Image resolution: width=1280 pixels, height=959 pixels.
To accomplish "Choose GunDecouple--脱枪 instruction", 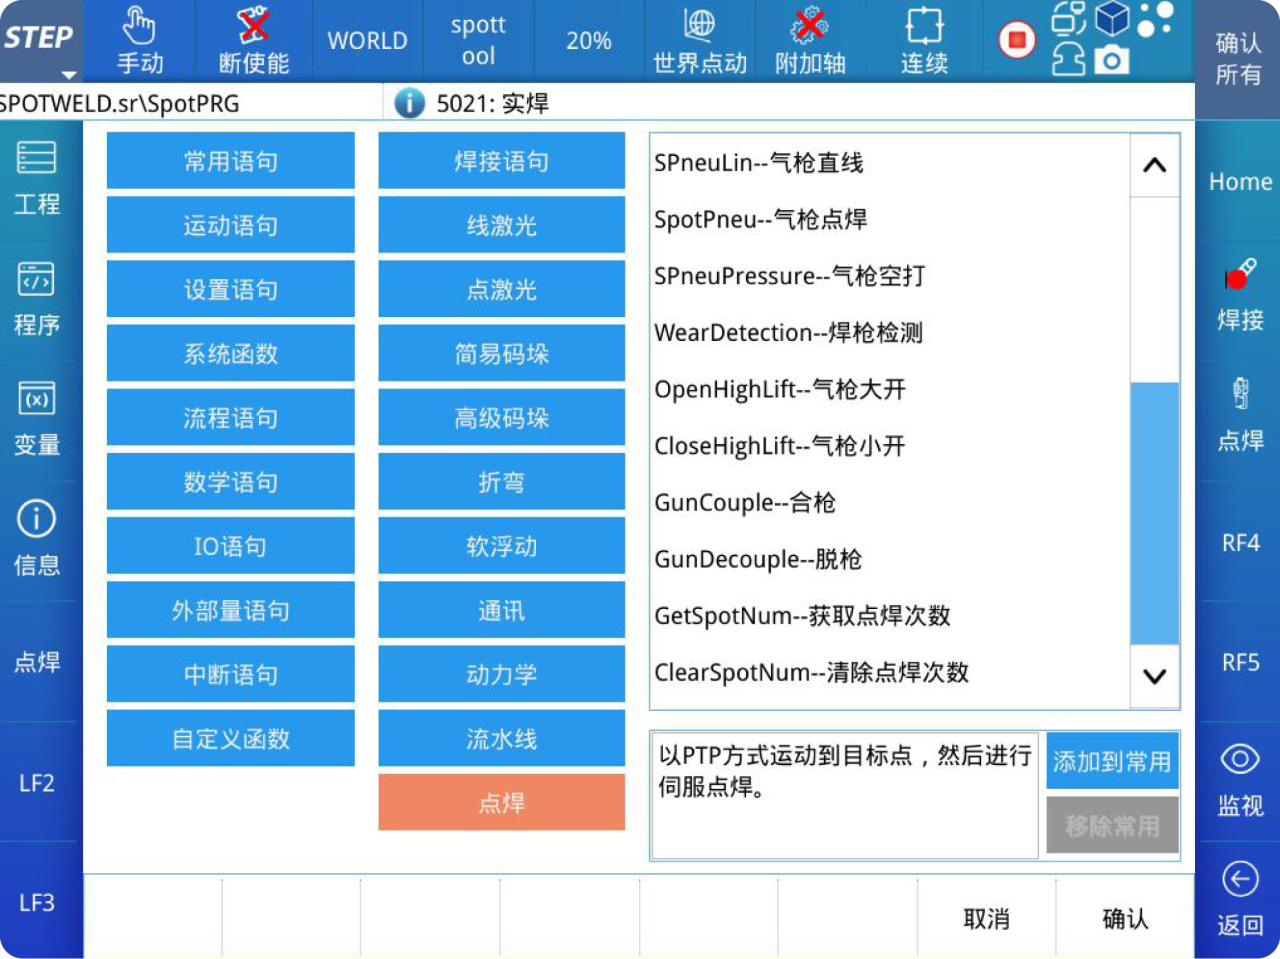I will coord(890,559).
